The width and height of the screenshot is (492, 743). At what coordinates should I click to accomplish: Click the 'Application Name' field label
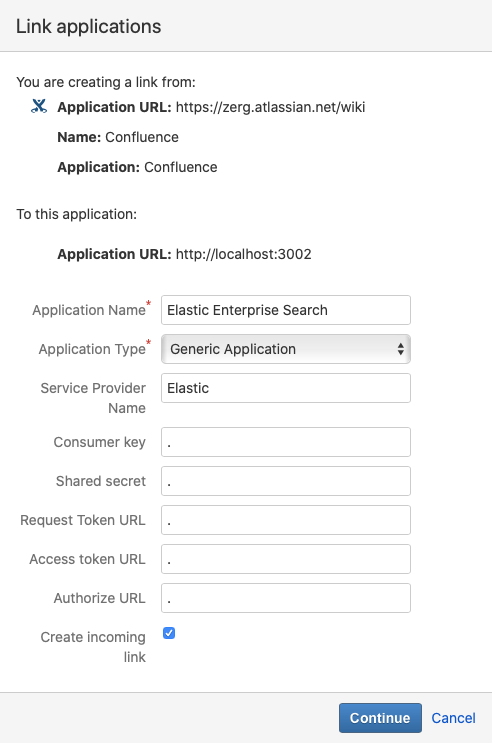point(89,310)
